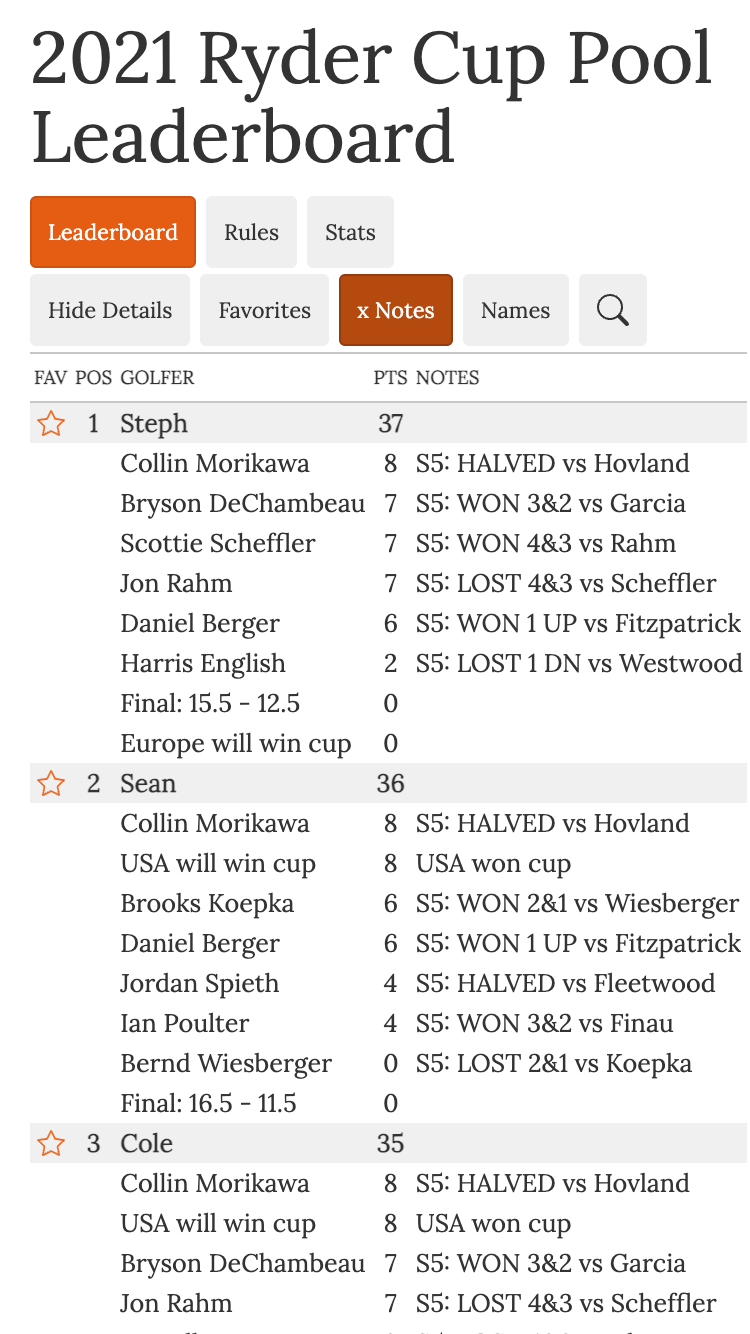Image resolution: width=750 pixels, height=1334 pixels.
Task: Open the Stats tab
Action: [x=350, y=231]
